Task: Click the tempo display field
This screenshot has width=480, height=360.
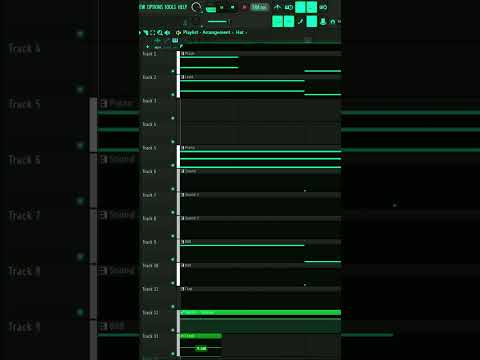Action: tap(259, 7)
